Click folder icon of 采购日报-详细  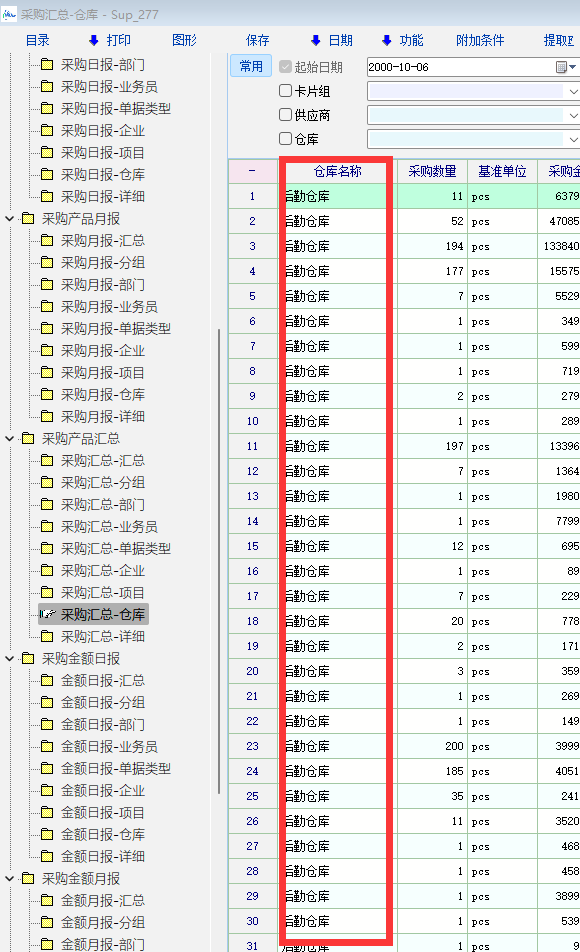[47, 196]
